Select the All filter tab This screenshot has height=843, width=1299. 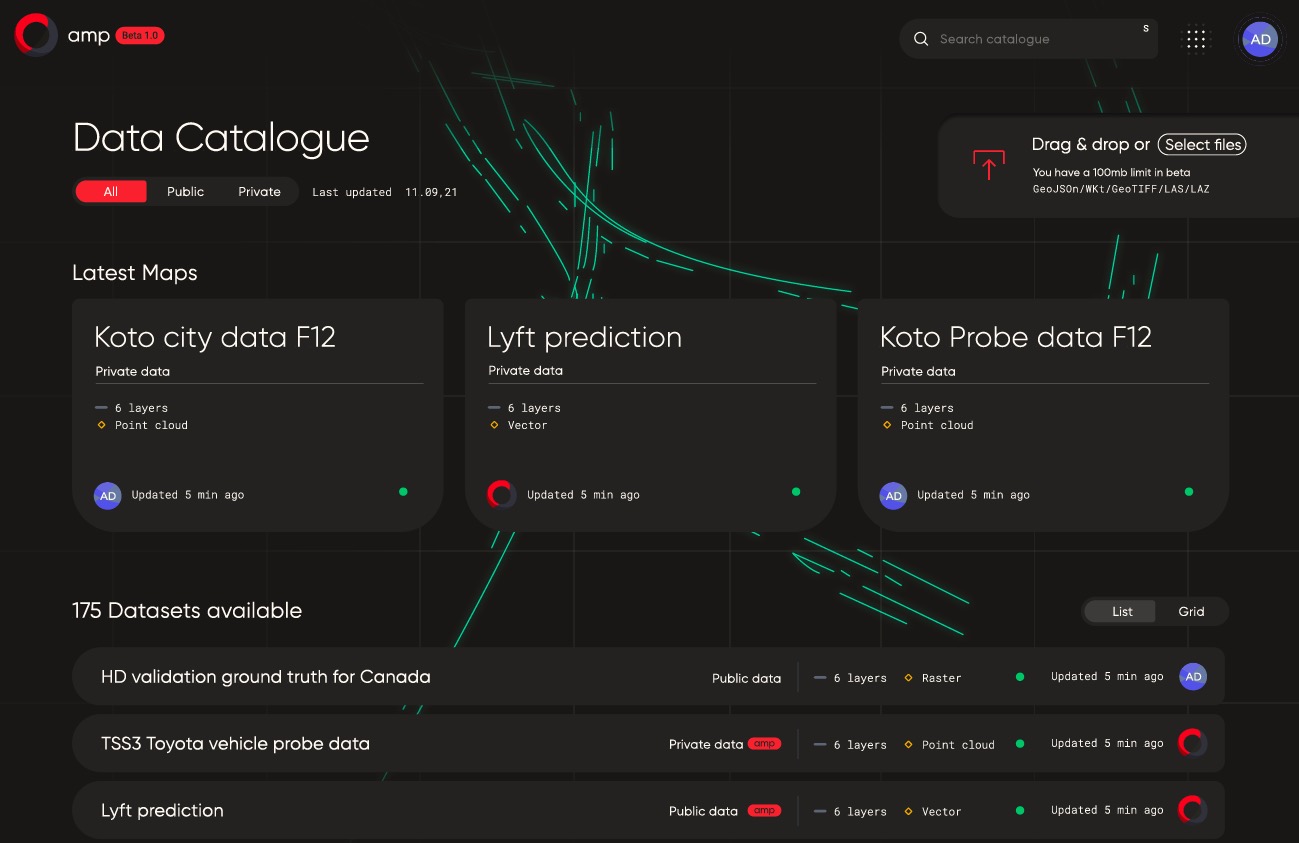[111, 191]
